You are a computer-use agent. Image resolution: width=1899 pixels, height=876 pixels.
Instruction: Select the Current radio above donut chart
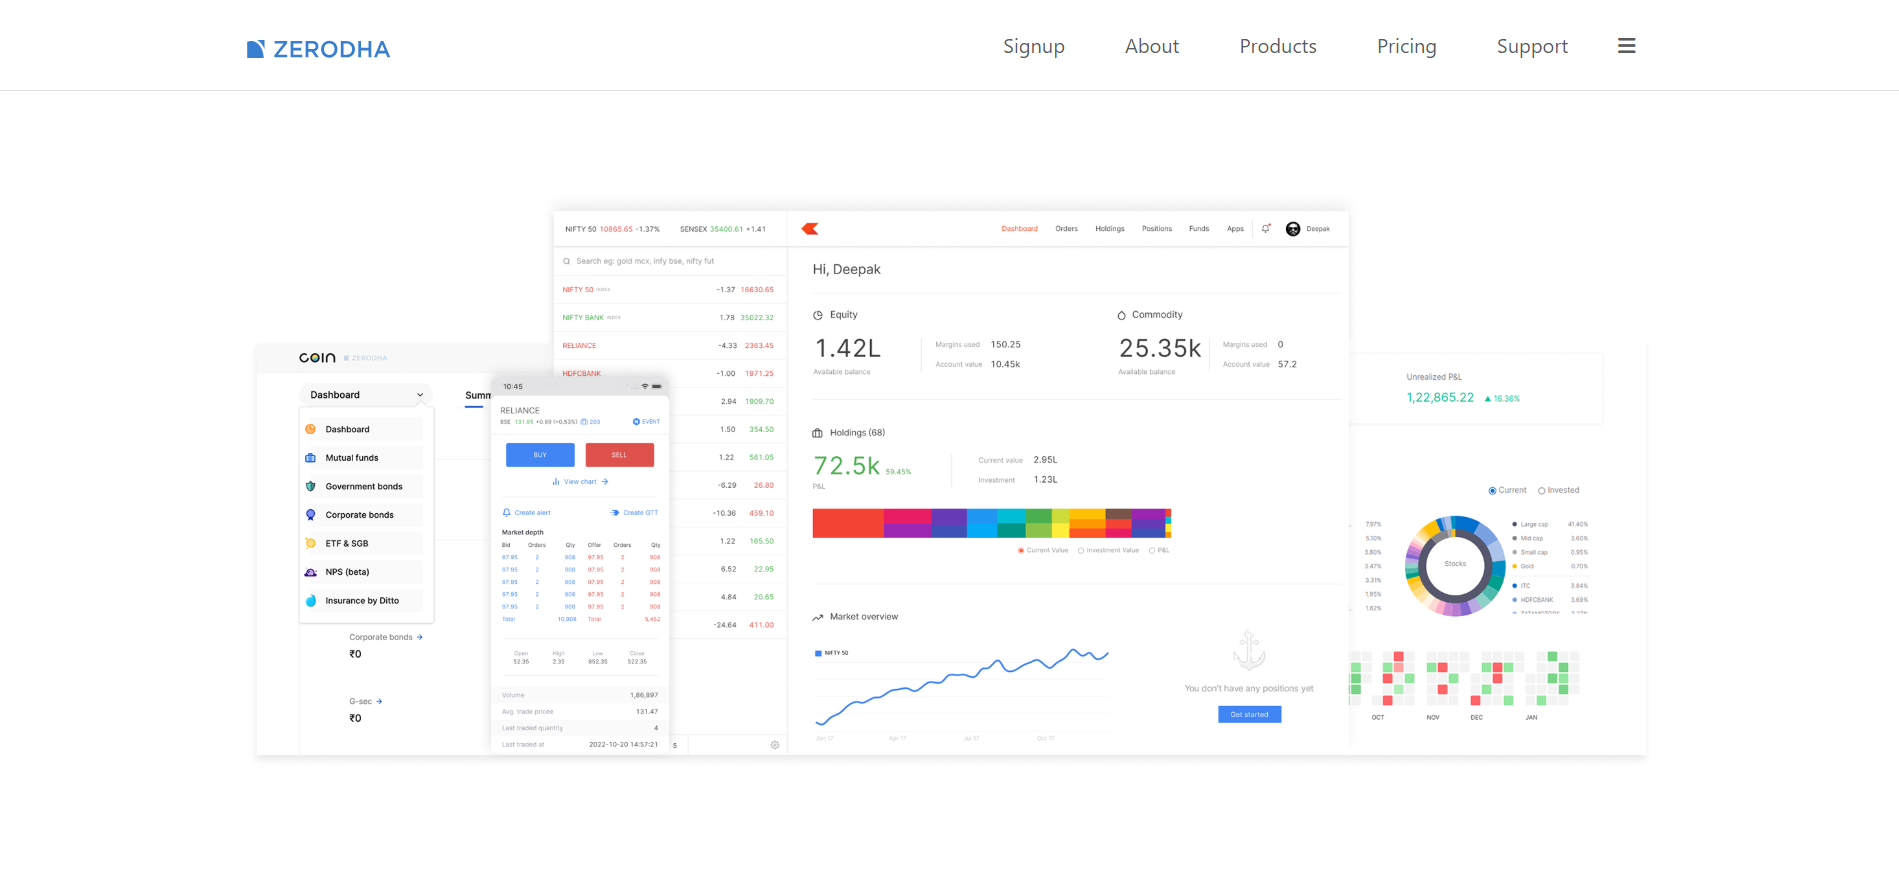tap(1492, 491)
